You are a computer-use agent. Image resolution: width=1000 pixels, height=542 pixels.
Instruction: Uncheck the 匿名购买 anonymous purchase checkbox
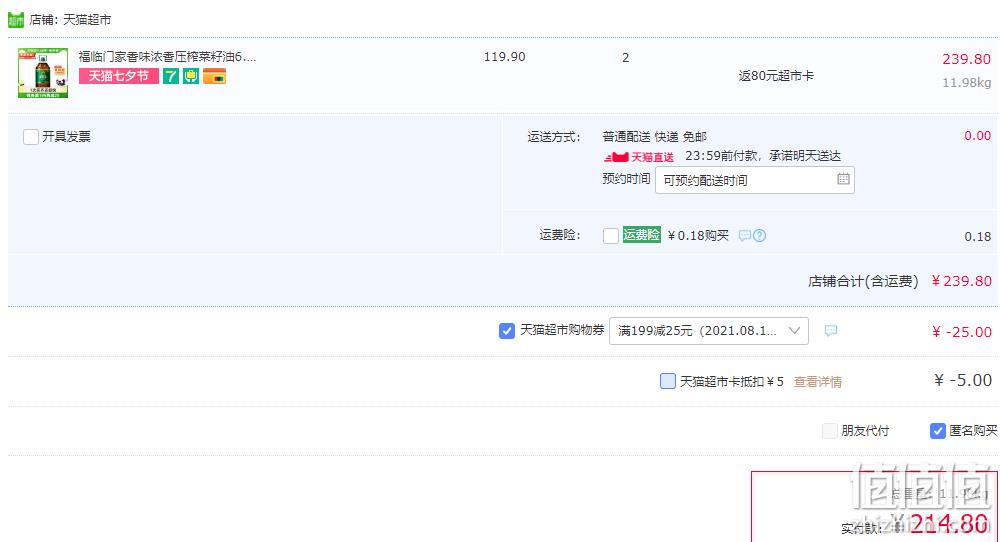937,431
